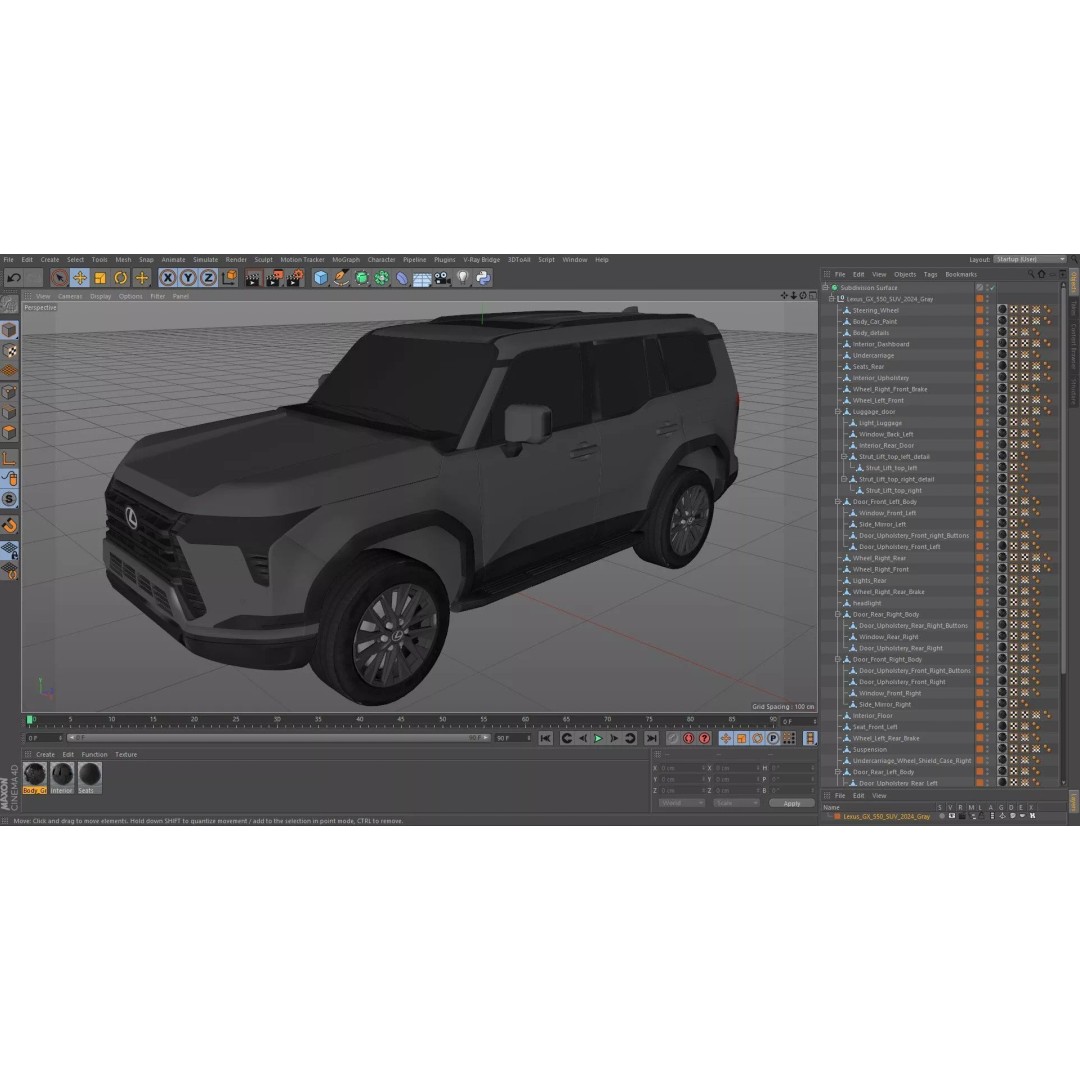Screen dimensions: 1080x1080
Task: Toggle Y axis lock
Action: click(188, 278)
